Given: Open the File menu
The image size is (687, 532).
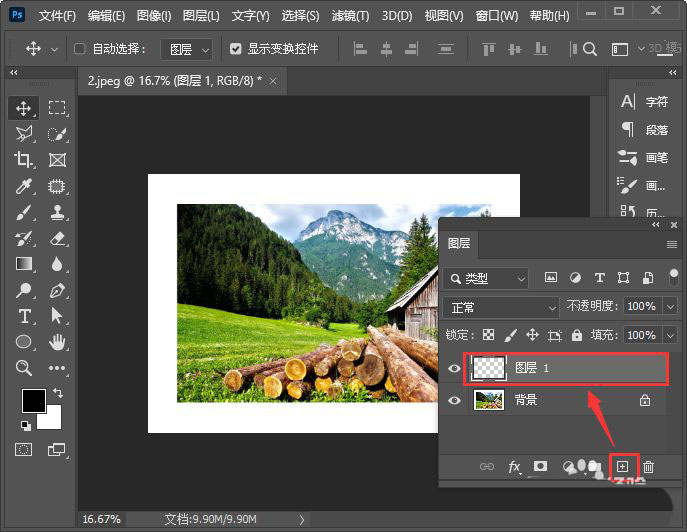Looking at the screenshot, I should point(57,16).
